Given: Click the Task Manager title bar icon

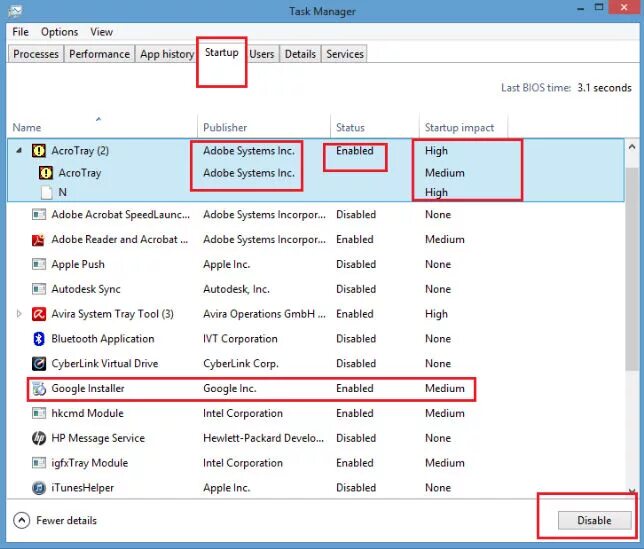Looking at the screenshot, I should 15,11.
